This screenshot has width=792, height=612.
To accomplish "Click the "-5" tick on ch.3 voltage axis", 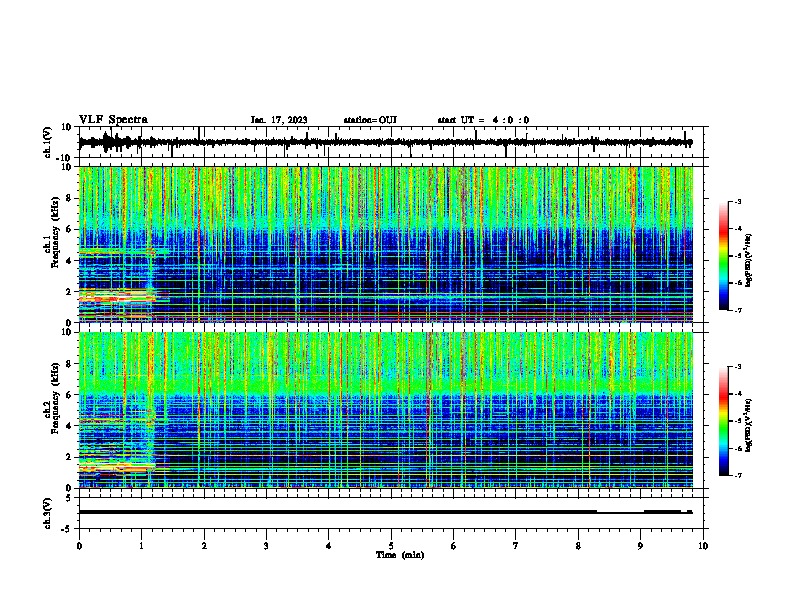I will point(67,529).
